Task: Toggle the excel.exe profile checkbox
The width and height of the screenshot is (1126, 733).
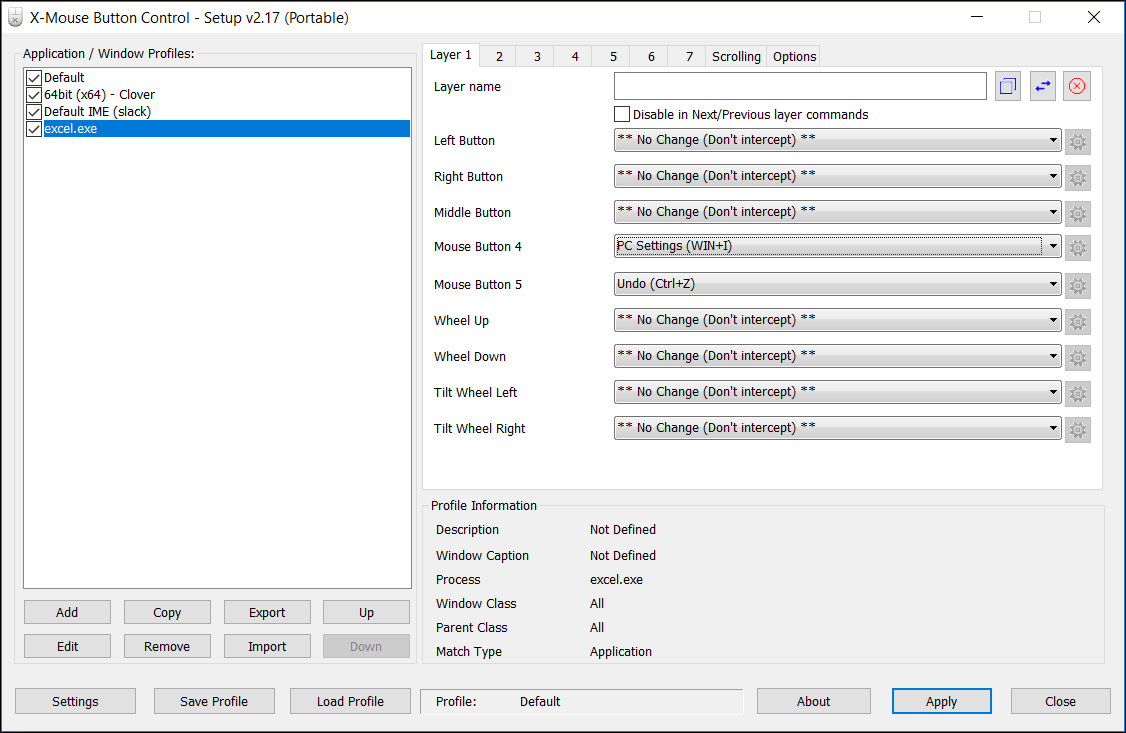Action: pos(34,129)
